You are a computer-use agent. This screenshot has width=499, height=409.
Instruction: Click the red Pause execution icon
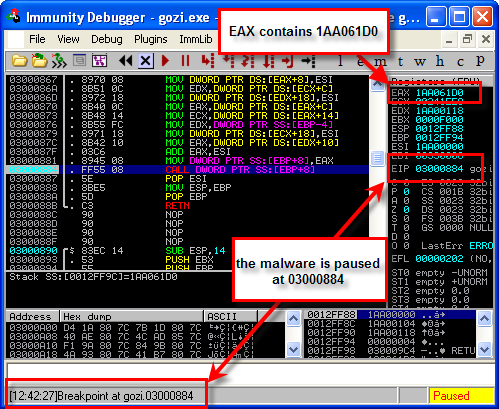click(x=185, y=61)
